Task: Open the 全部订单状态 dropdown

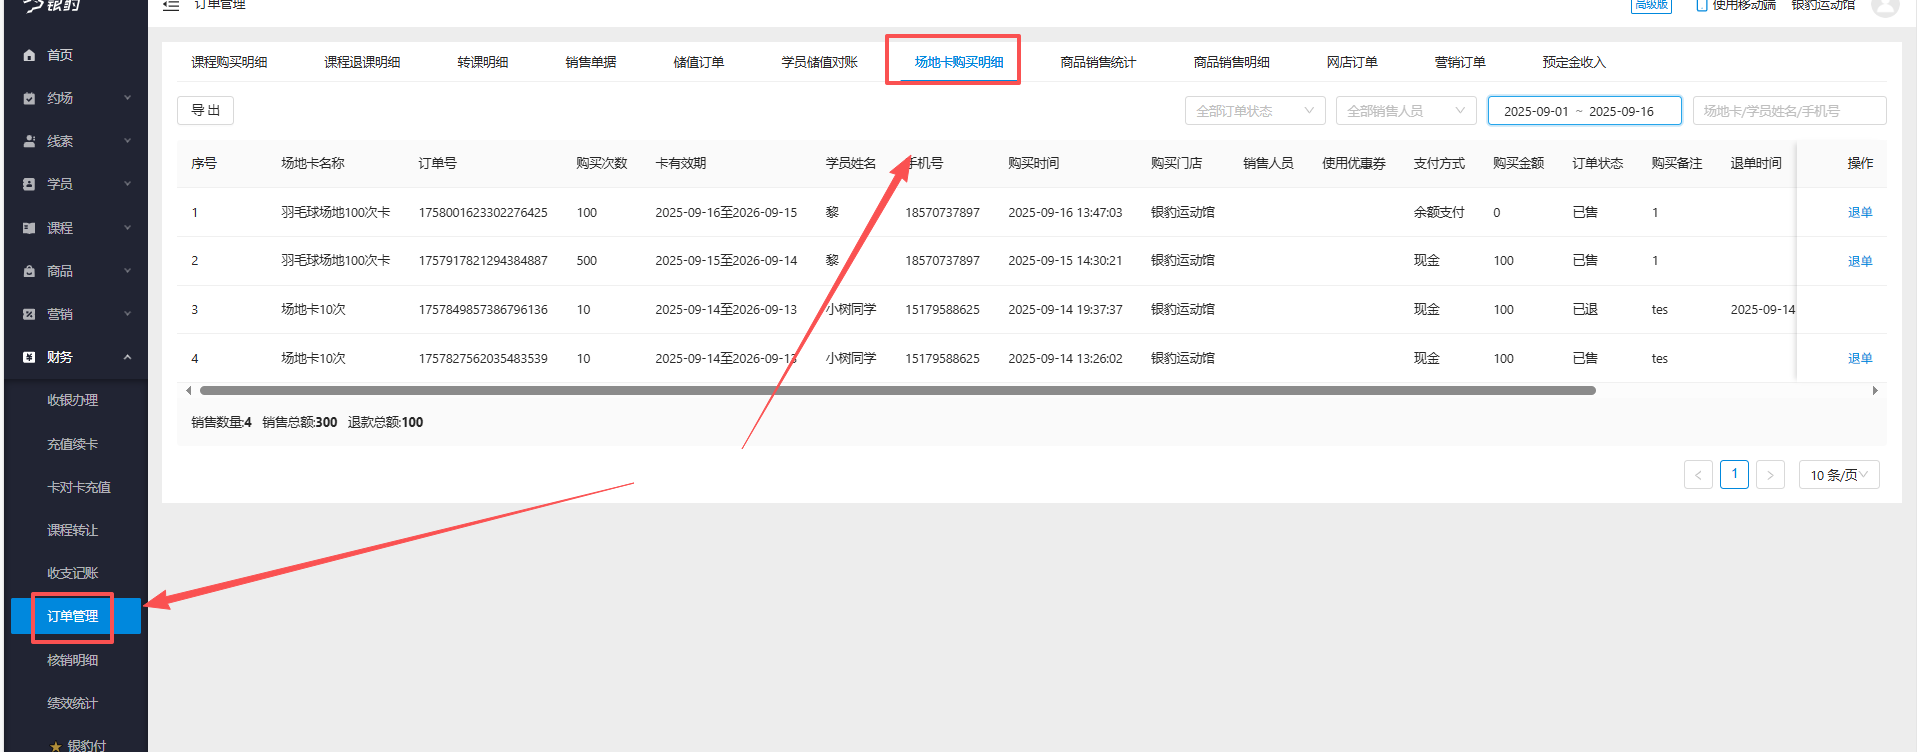Action: pos(1254,111)
